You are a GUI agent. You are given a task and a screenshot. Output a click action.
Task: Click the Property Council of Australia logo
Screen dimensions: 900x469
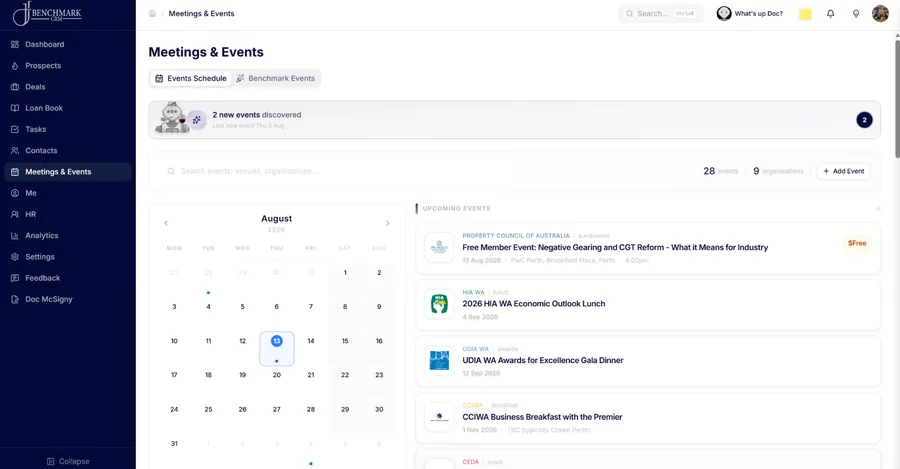(x=439, y=248)
